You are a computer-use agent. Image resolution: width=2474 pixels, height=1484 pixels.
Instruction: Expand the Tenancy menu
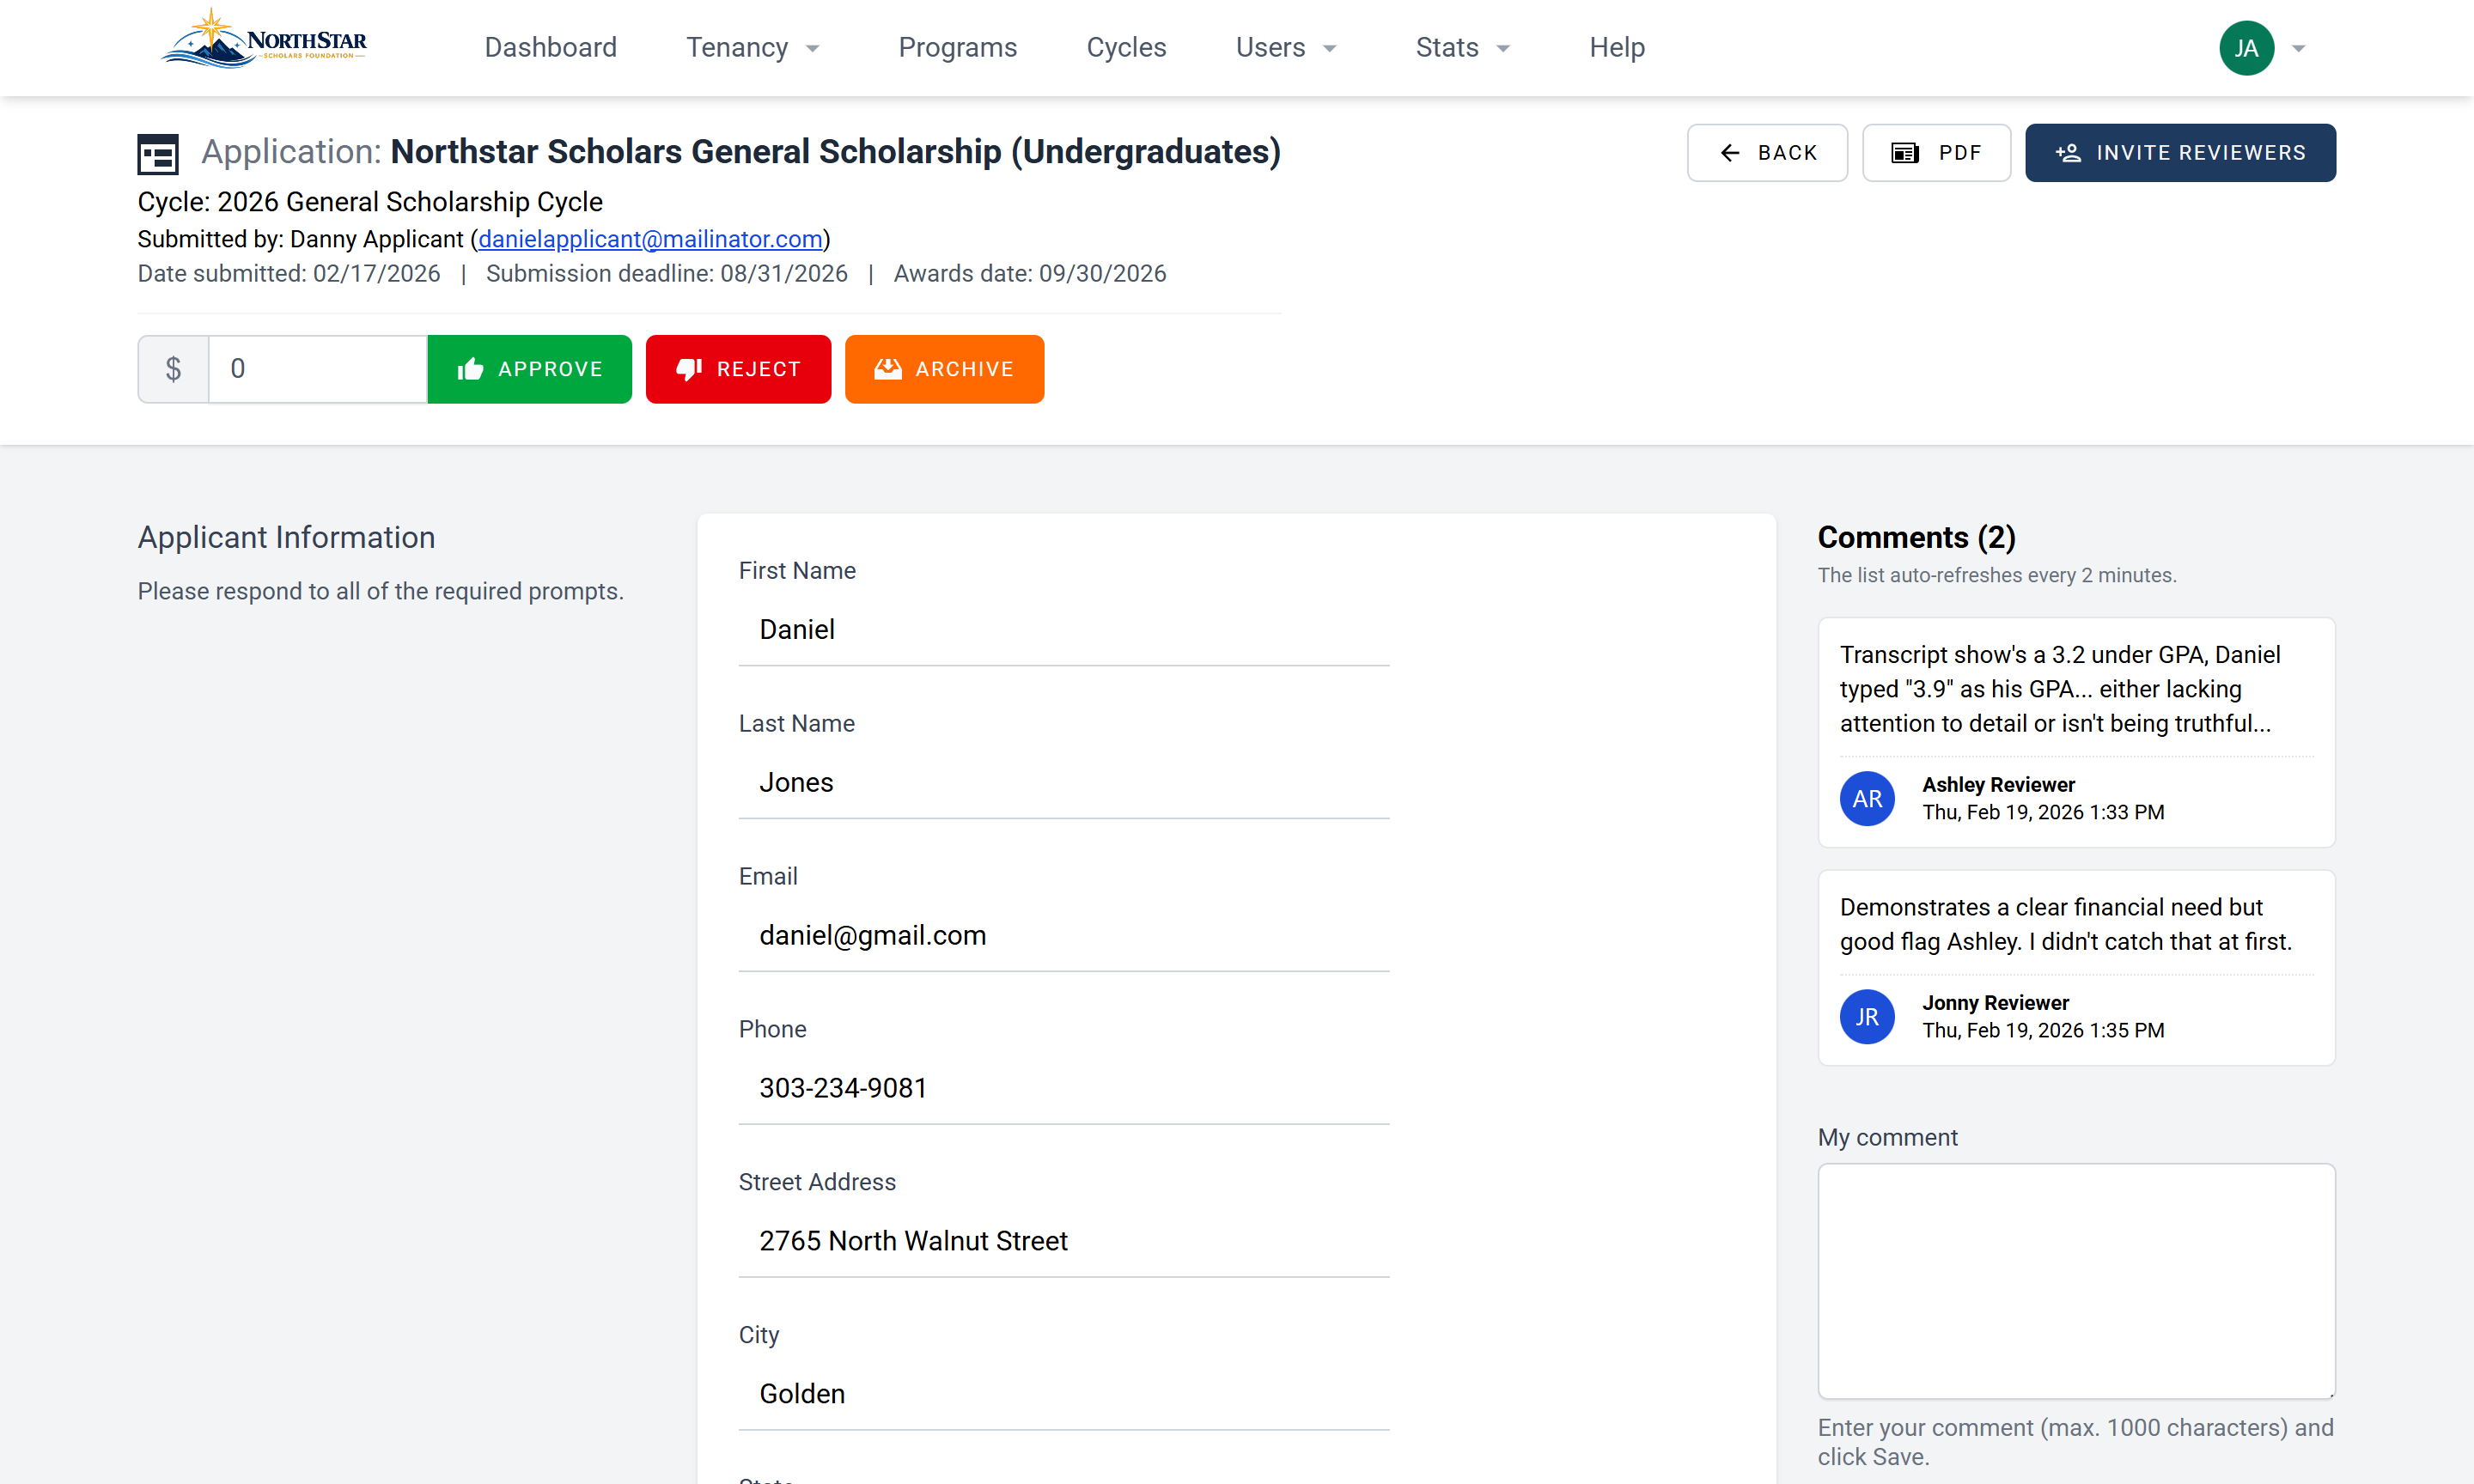(x=753, y=48)
